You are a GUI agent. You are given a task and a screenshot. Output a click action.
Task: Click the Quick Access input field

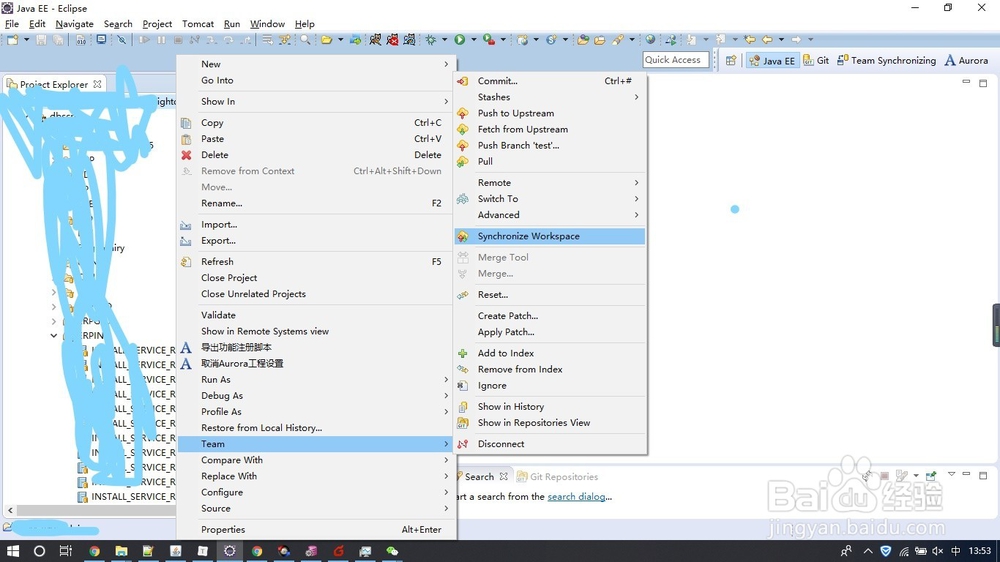[x=675, y=59]
